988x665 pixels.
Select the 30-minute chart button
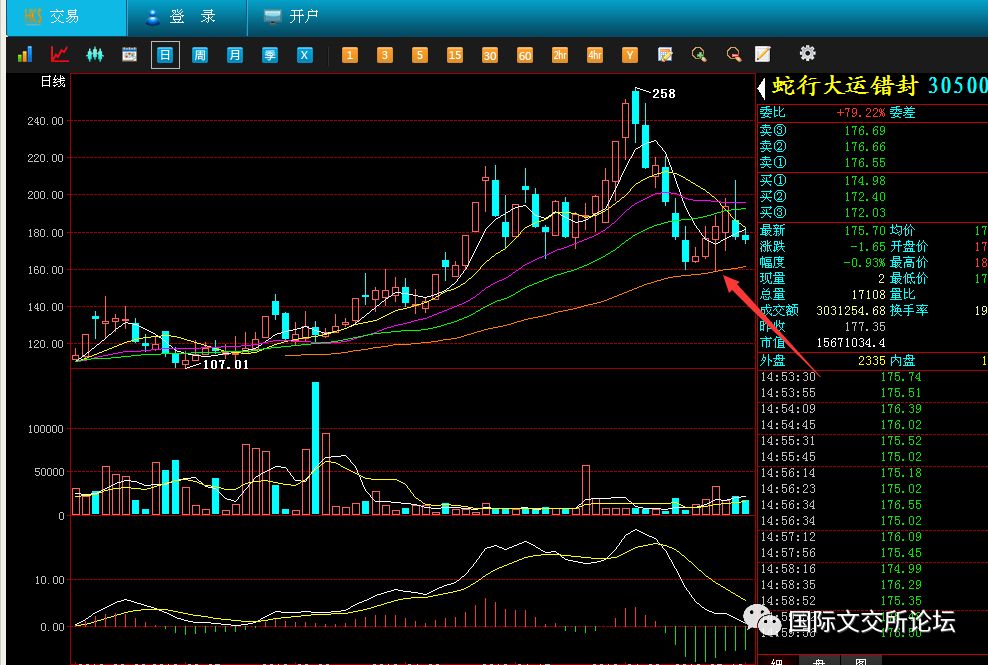click(x=490, y=55)
